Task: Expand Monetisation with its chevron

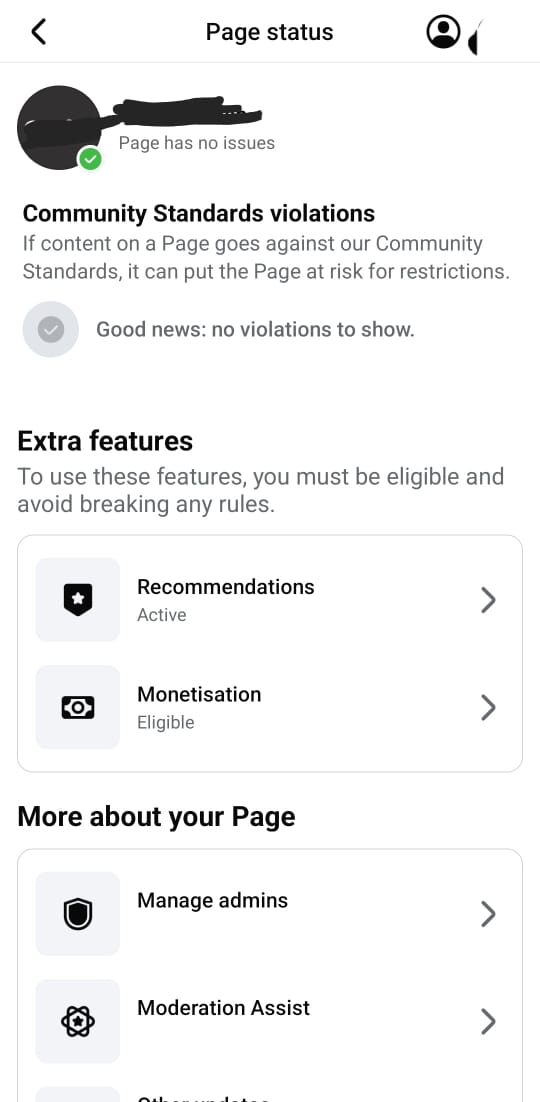Action: point(488,708)
